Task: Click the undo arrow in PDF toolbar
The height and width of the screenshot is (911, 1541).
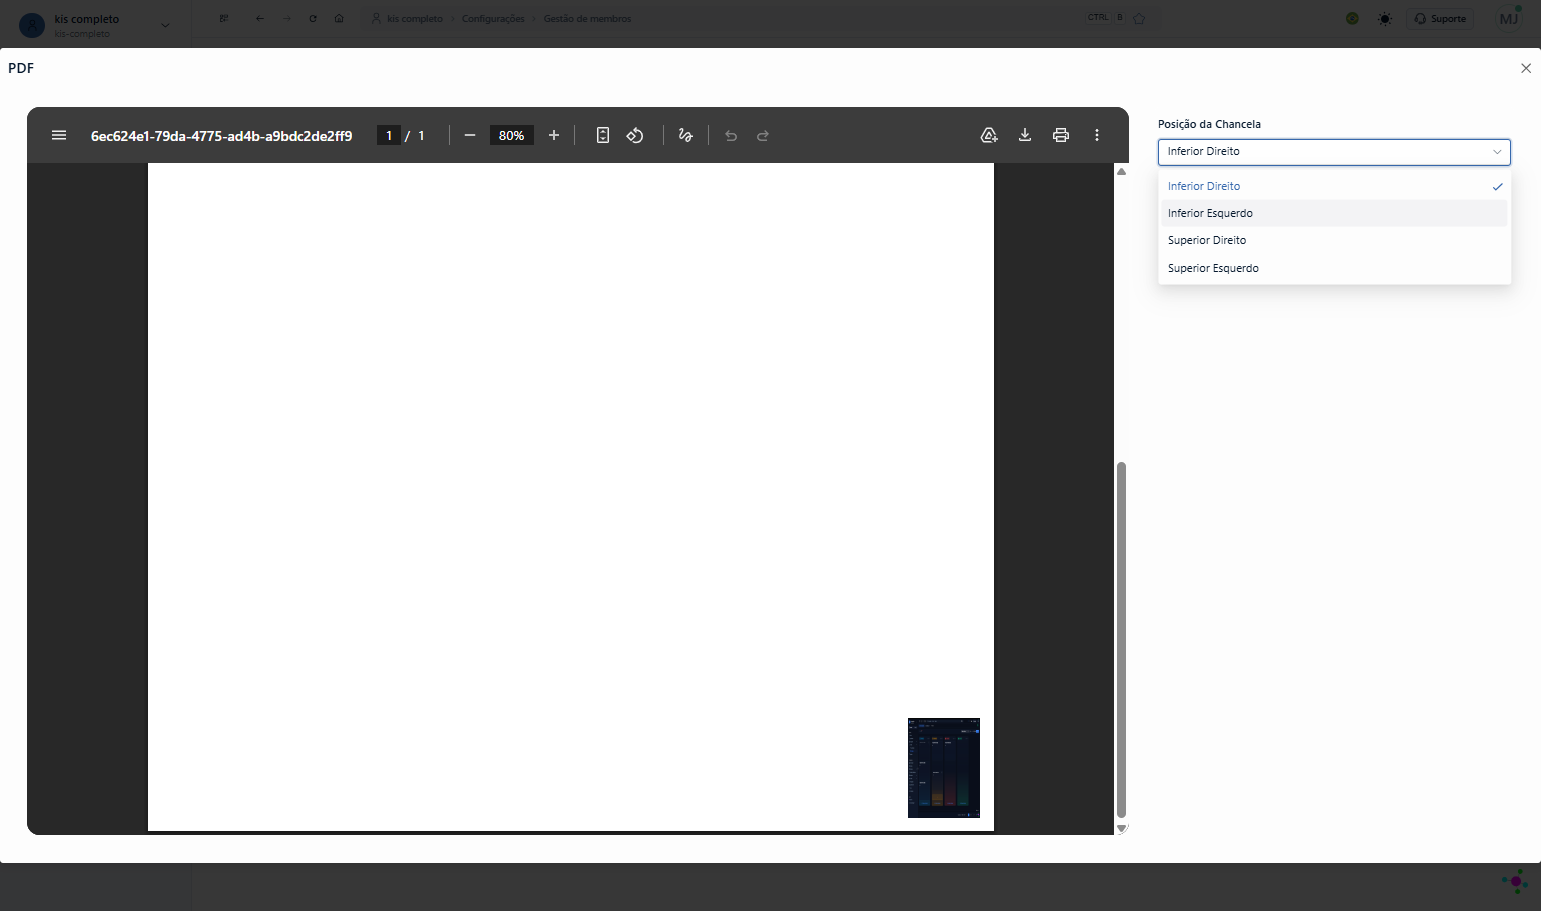Action: tap(731, 136)
